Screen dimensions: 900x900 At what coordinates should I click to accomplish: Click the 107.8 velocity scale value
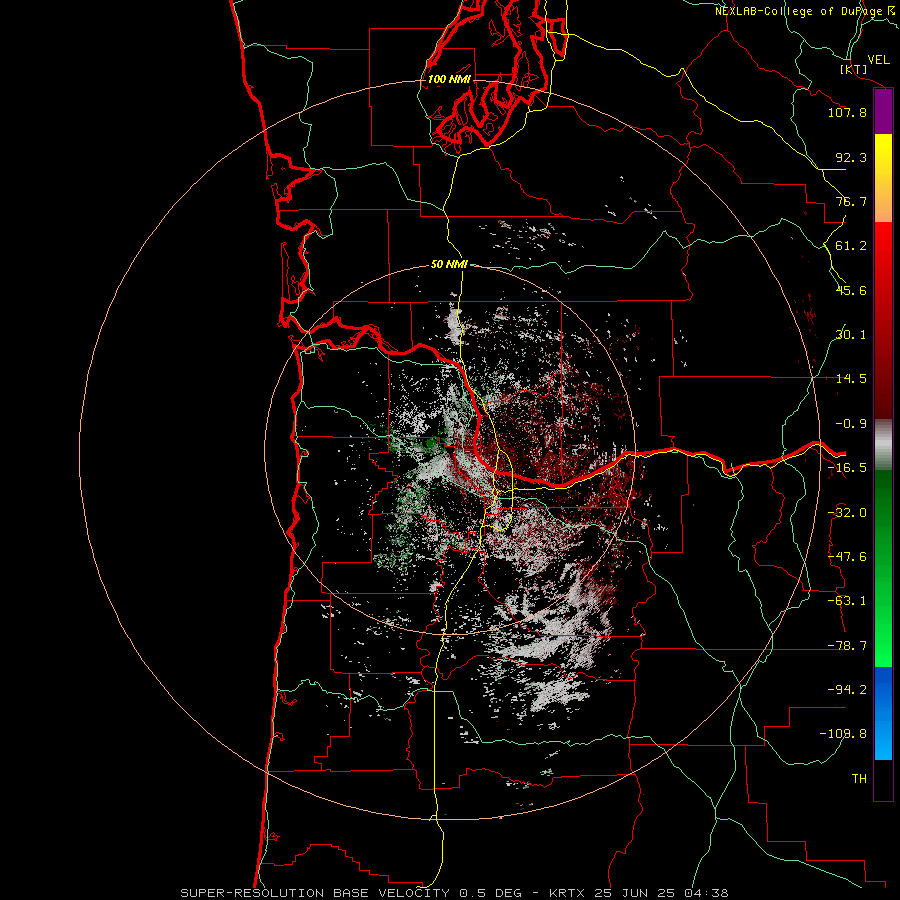click(847, 112)
